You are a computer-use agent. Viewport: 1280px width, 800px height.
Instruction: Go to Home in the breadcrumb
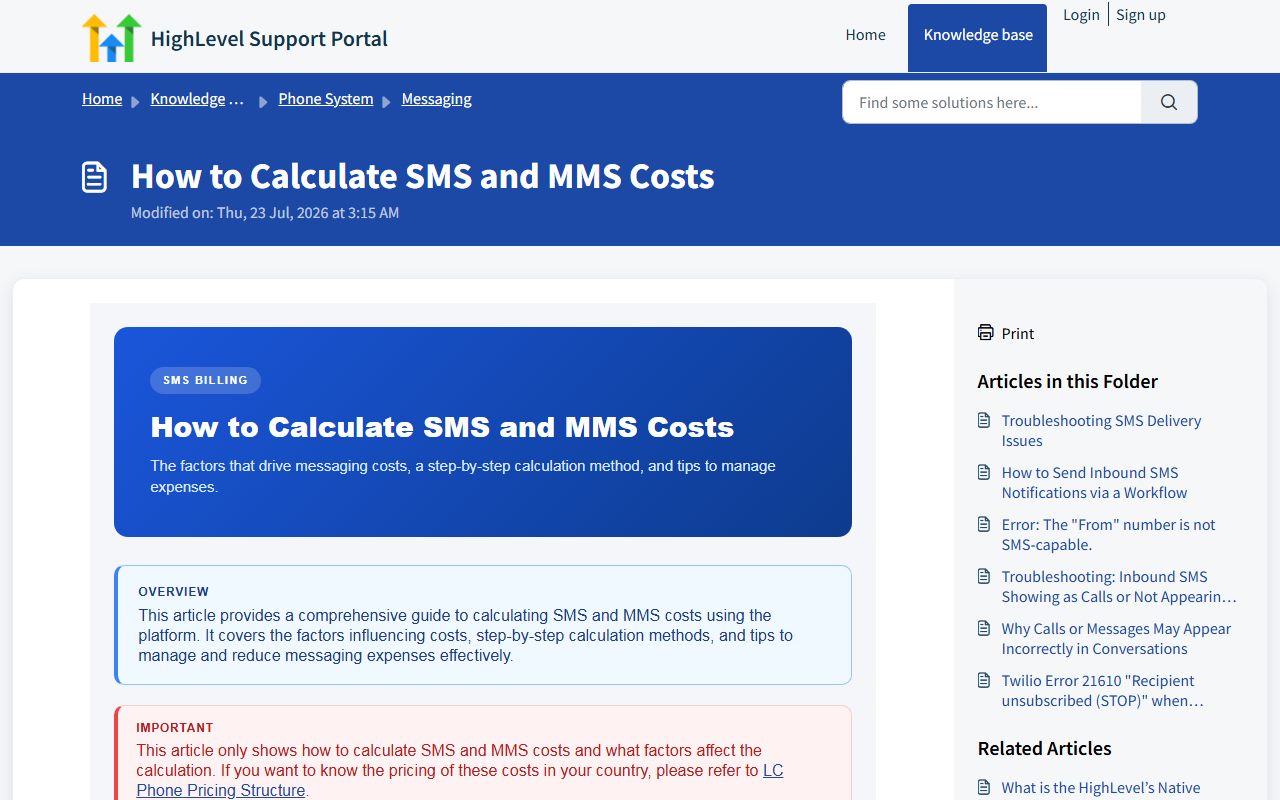coord(102,99)
